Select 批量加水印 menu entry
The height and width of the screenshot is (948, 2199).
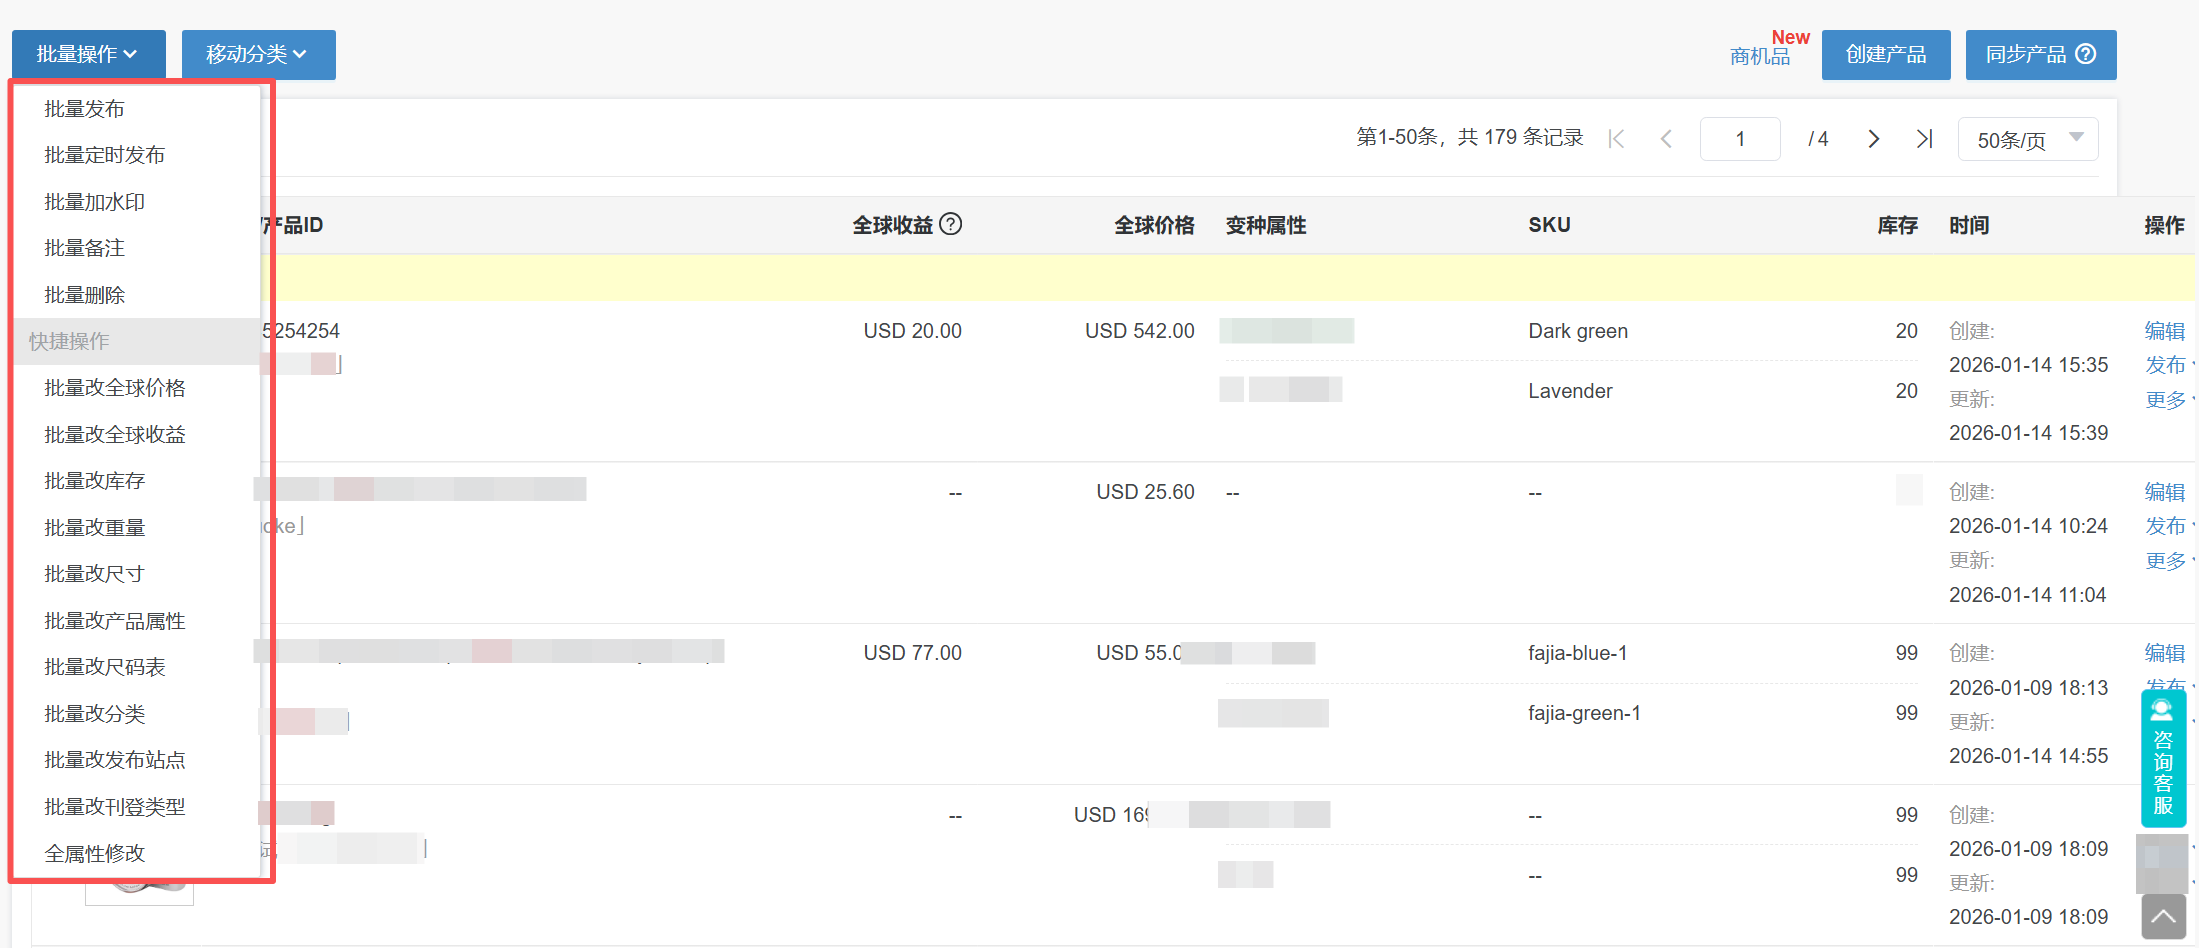click(95, 202)
